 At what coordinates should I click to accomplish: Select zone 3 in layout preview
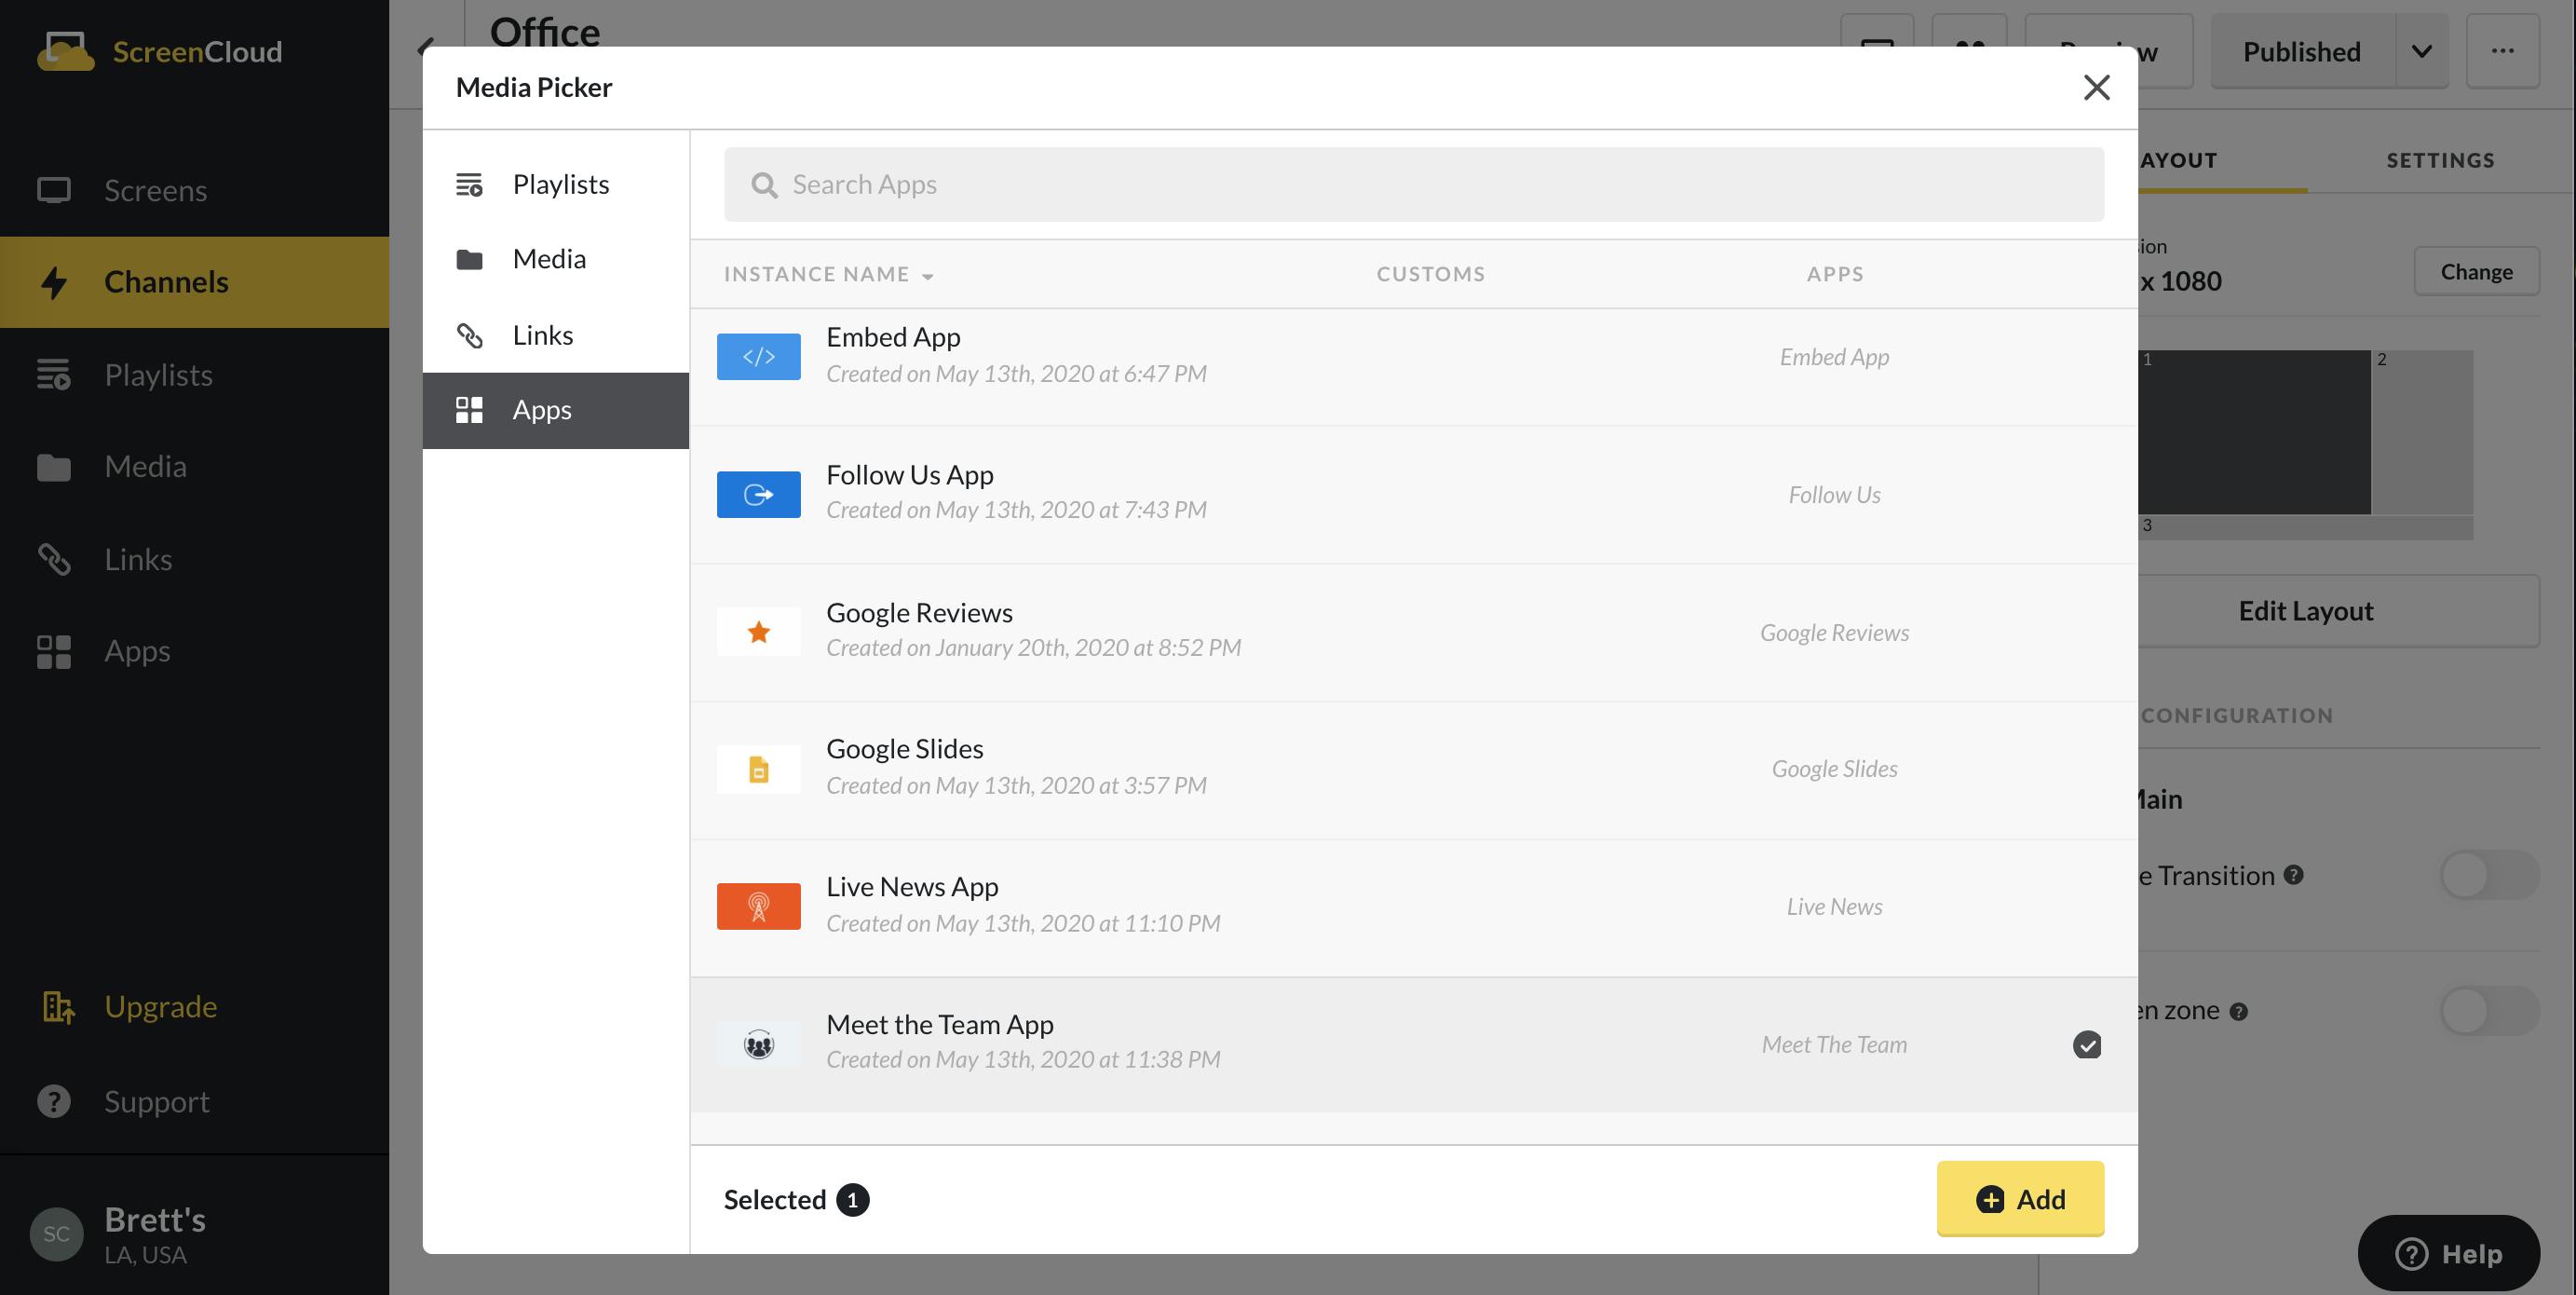[x=2305, y=528]
